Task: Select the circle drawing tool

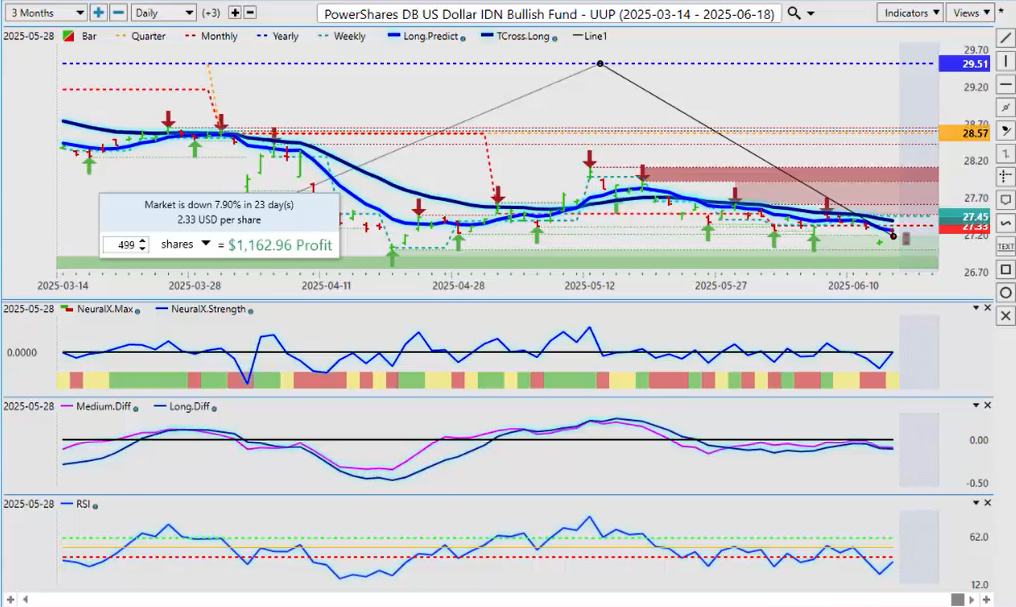Action: click(1003, 292)
